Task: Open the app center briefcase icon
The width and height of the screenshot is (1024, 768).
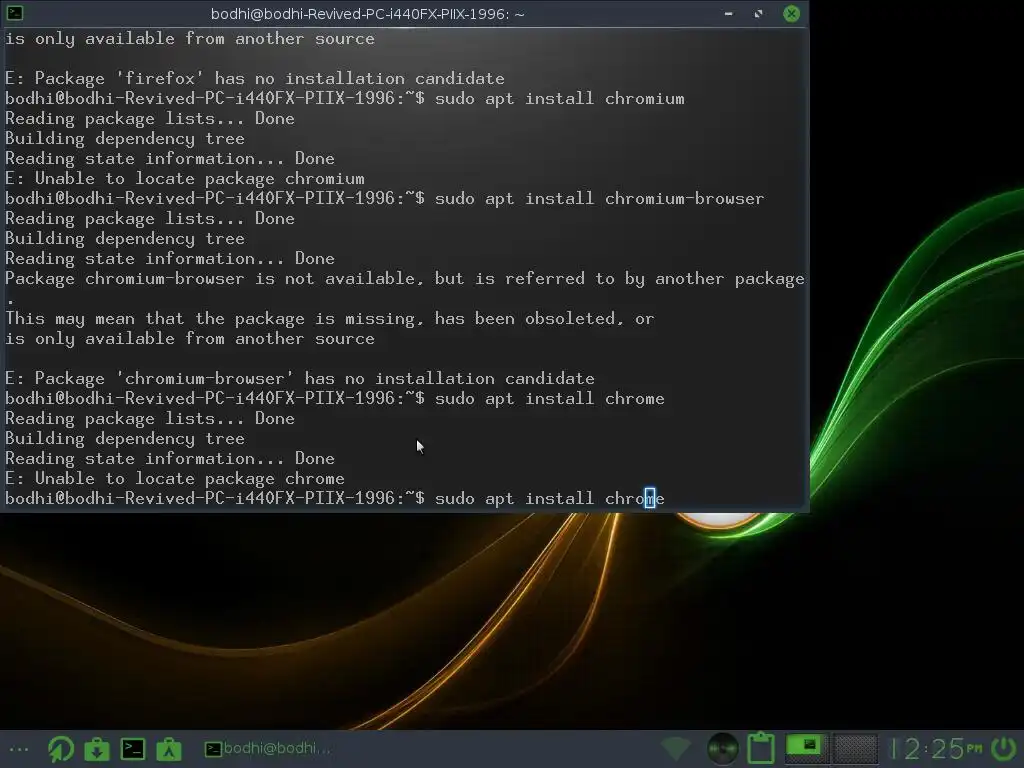Action: (168, 749)
